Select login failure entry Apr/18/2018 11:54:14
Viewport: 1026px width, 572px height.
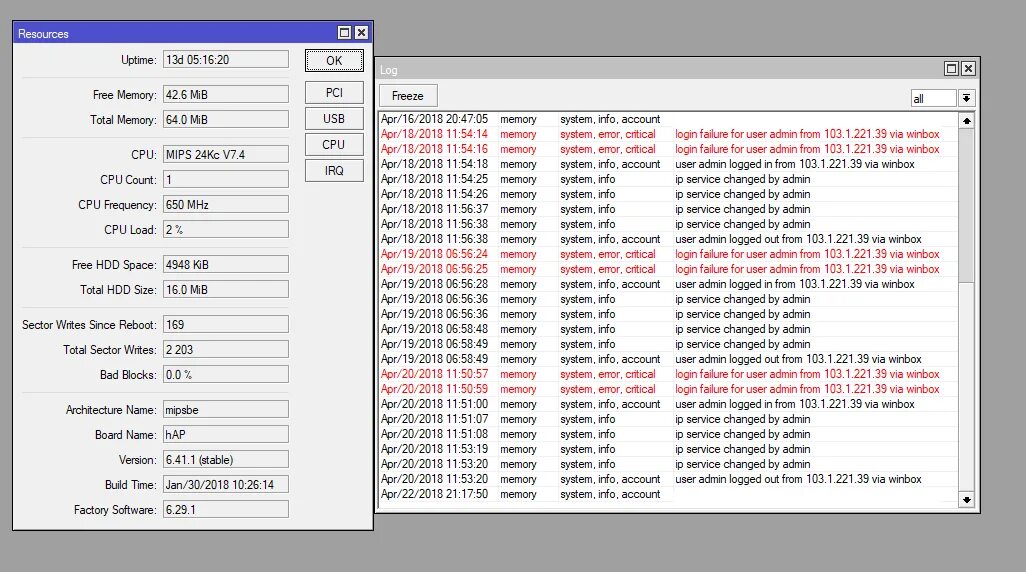pos(669,134)
